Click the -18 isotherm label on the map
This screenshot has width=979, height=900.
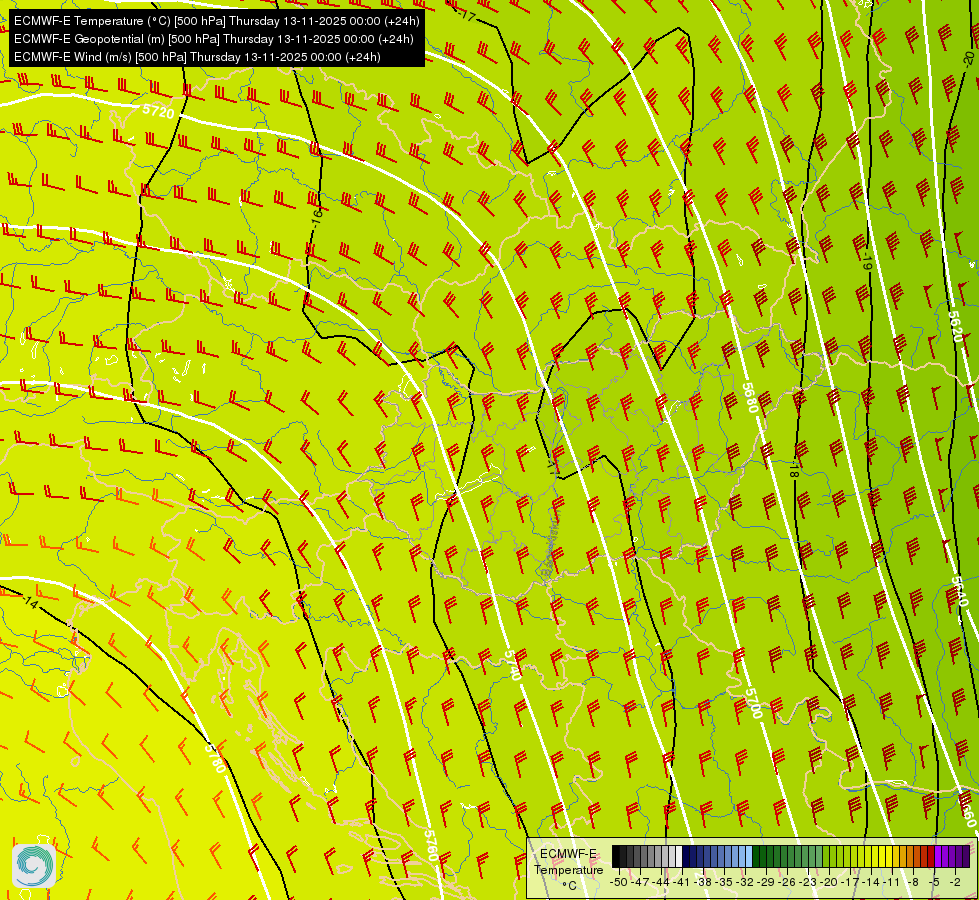[794, 469]
